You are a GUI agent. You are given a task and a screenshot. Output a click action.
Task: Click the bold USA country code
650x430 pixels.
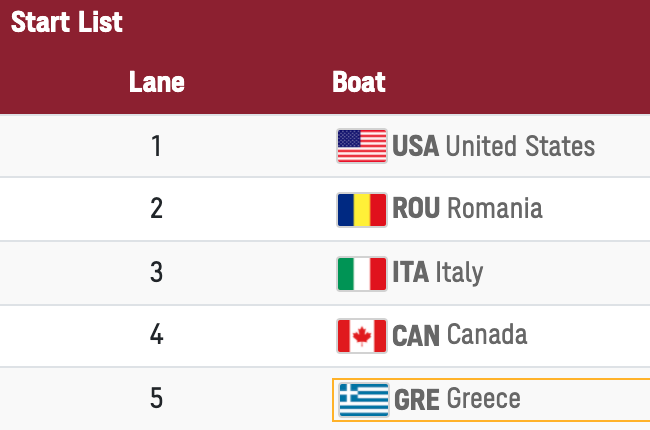click(415, 146)
